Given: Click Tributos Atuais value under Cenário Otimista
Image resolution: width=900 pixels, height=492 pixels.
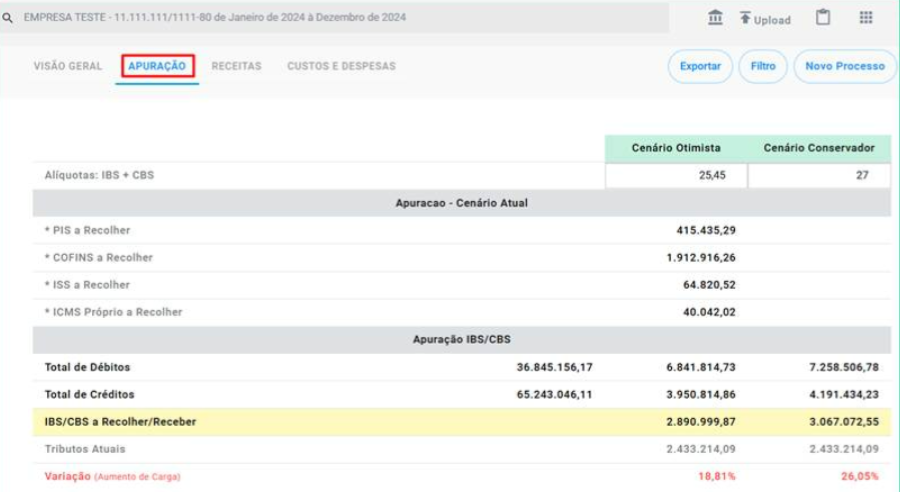Looking at the screenshot, I should pyautogui.click(x=701, y=449).
